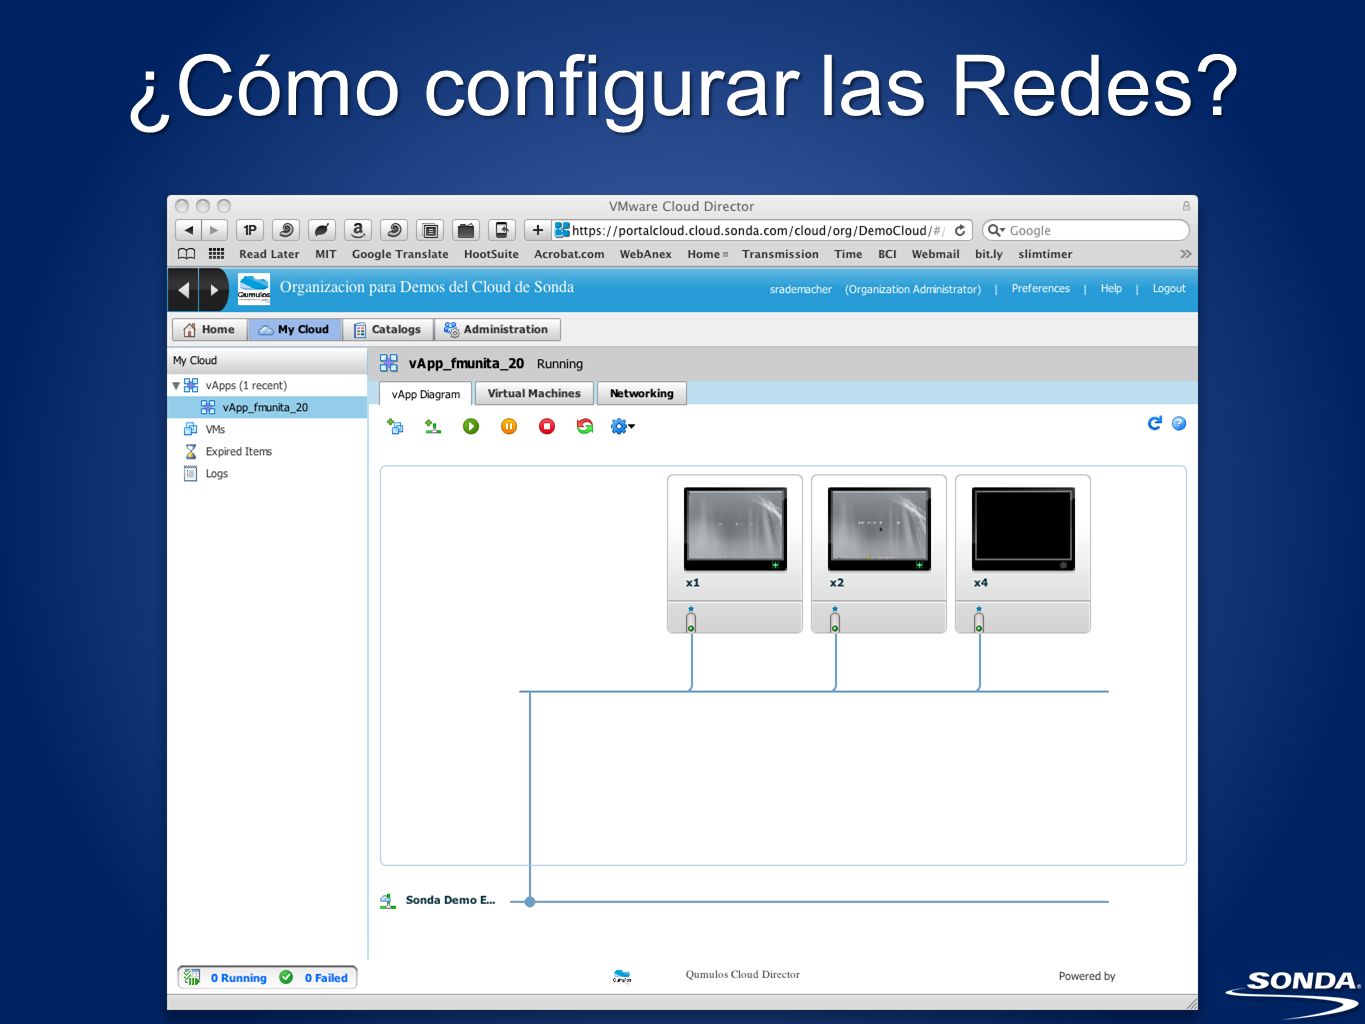This screenshot has width=1365, height=1024.
Task: Click the portal's left navigation arrow
Action: pos(183,290)
